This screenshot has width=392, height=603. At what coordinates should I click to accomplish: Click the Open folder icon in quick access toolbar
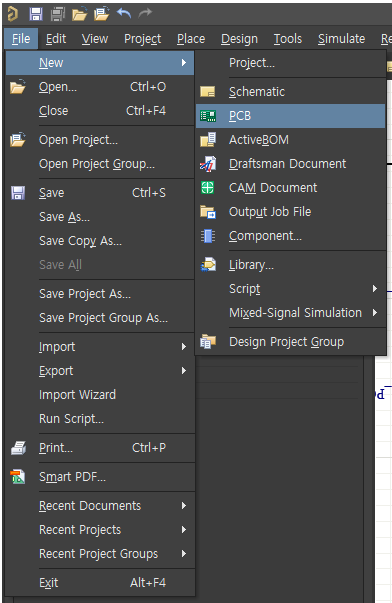(x=80, y=14)
